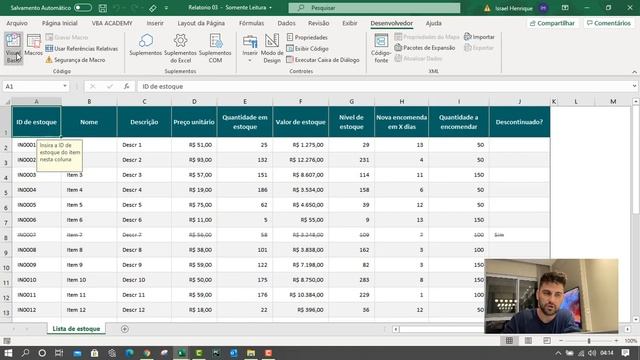This screenshot has width=640, height=360.
Task: Click the Pesquisar search box
Action: 374,8
